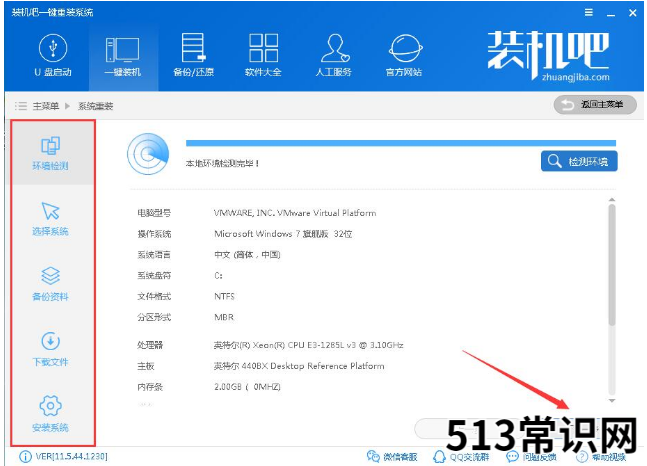Click the vertical scrollbar thumb
Image resolution: width=647 pixels, height=466 pixels.
click(x=612, y=265)
